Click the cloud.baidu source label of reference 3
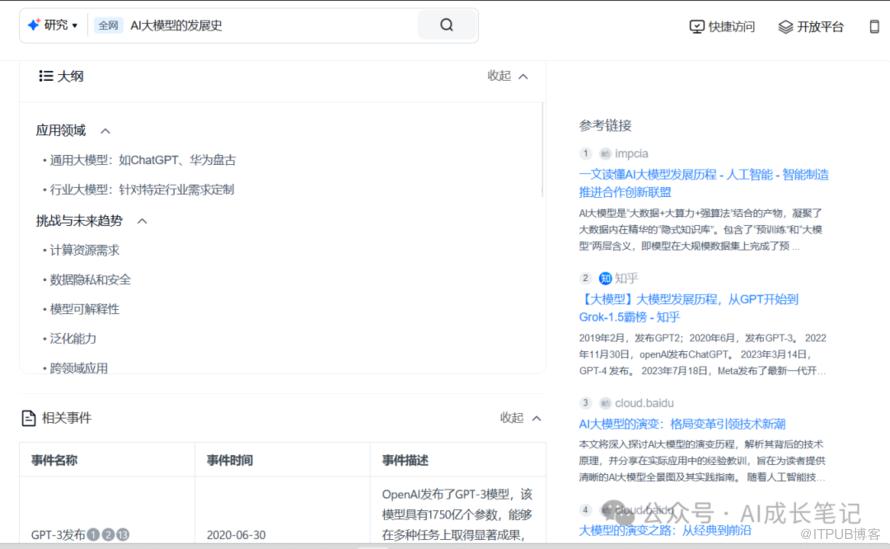Screen dimensions: 890x549 (x=644, y=403)
